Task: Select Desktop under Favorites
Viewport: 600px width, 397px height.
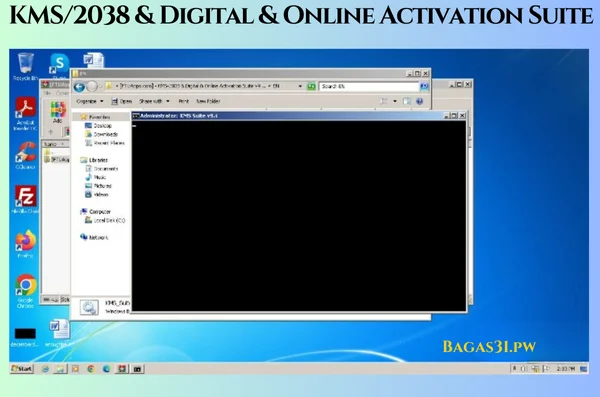Action: [99, 126]
